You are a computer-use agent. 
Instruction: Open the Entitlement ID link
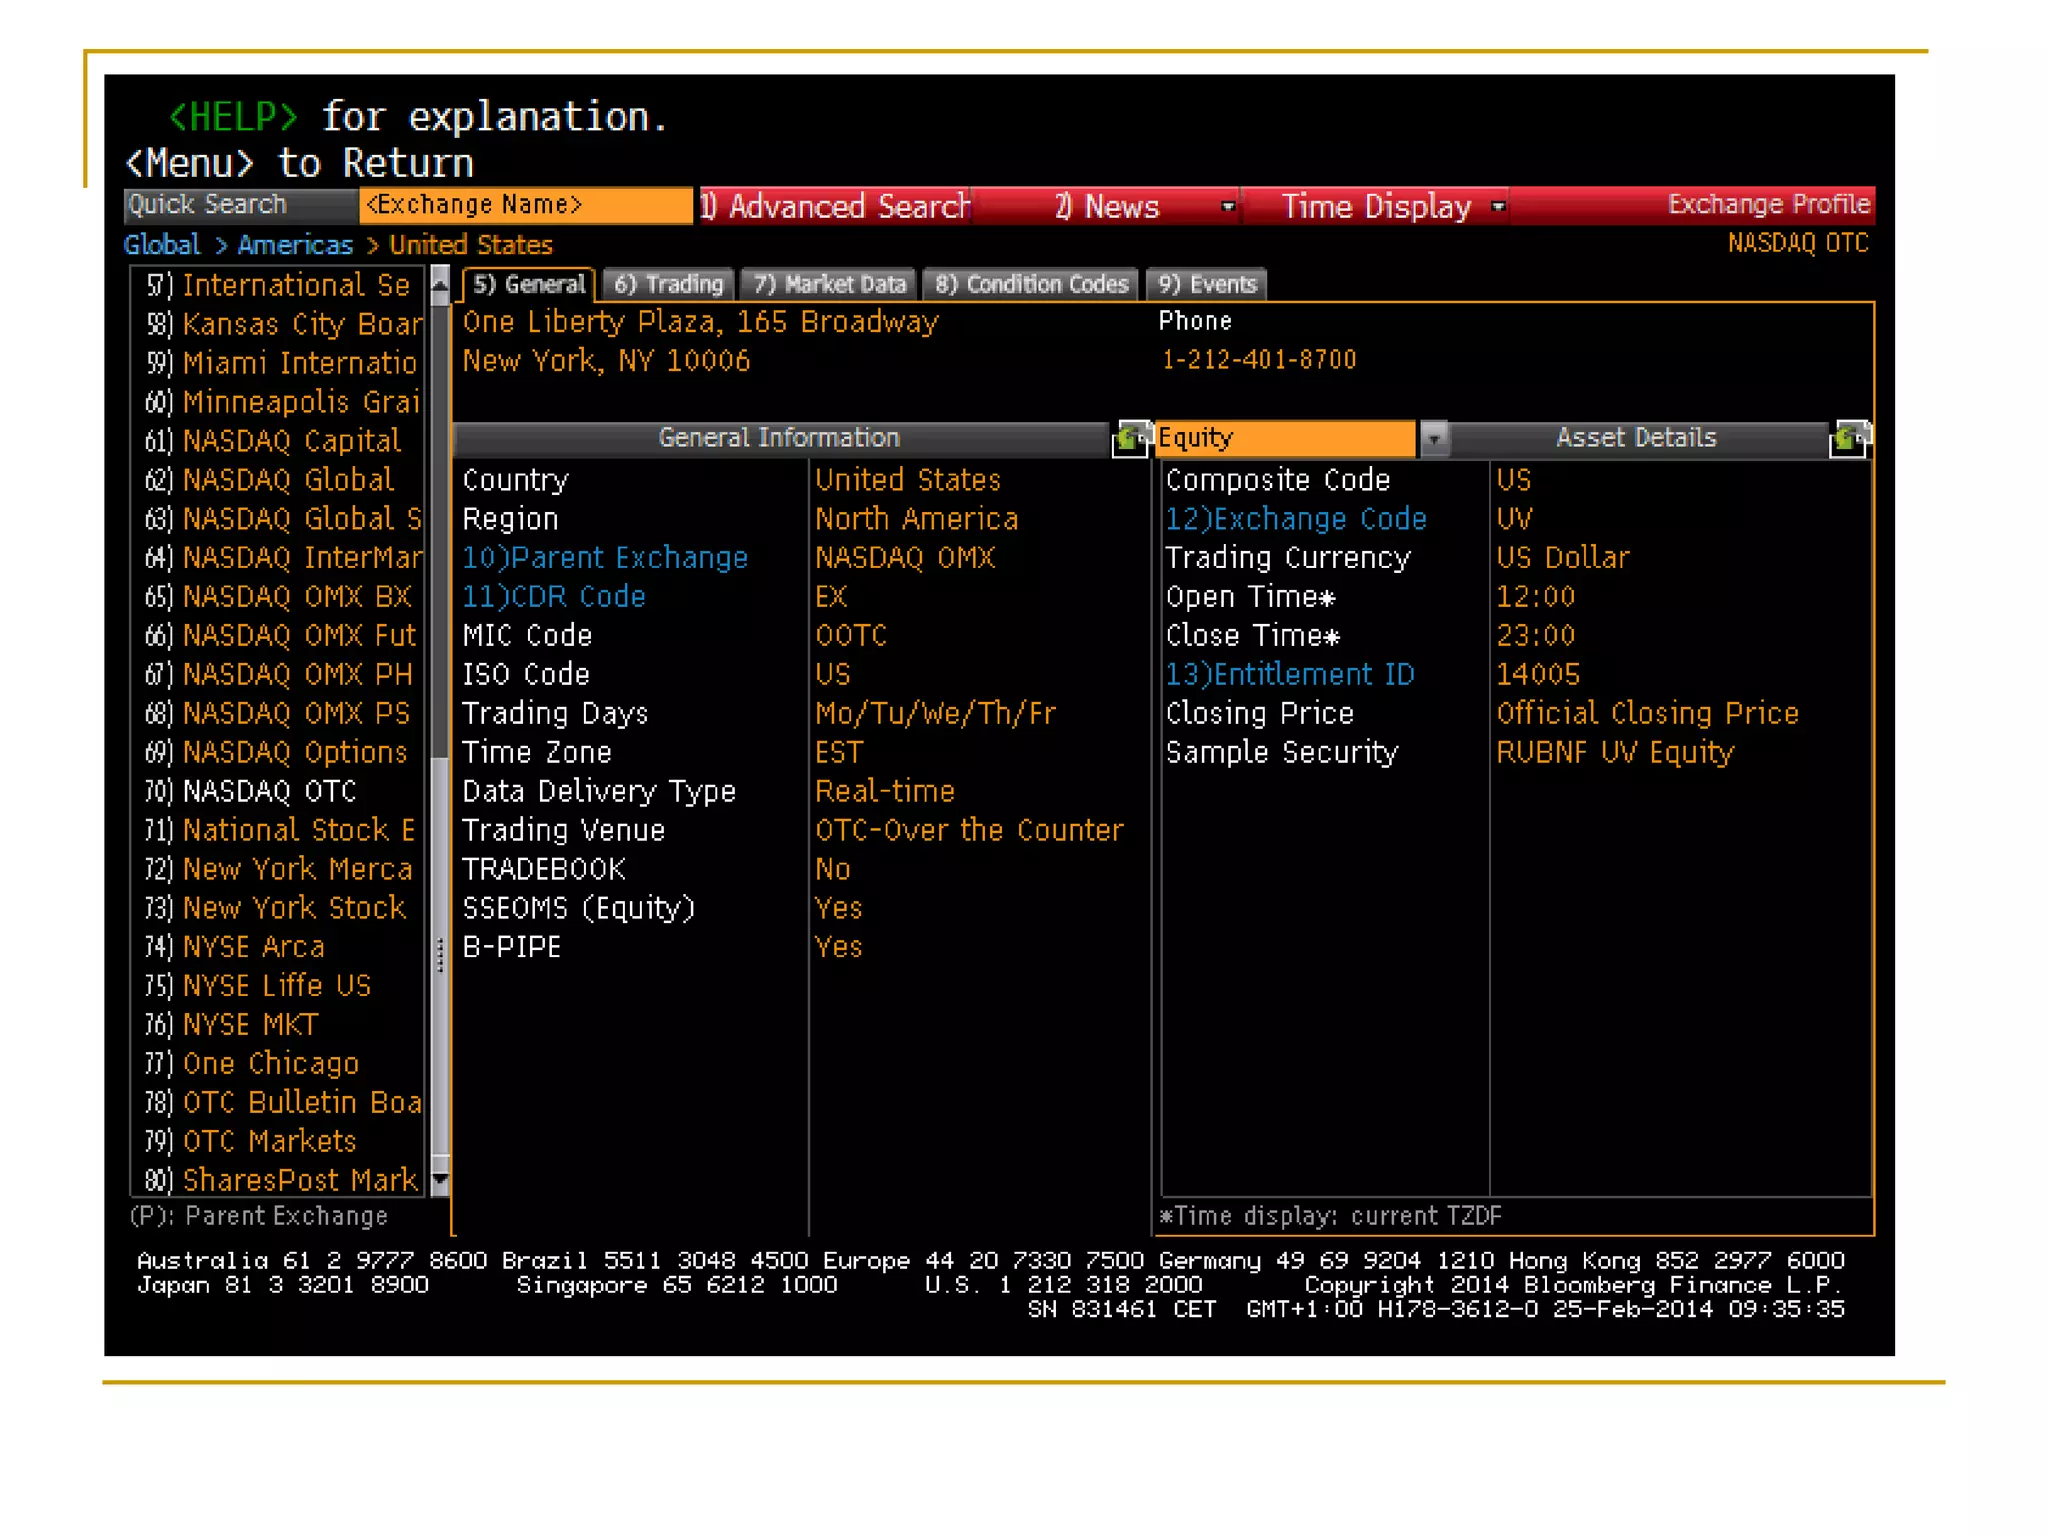point(1290,675)
